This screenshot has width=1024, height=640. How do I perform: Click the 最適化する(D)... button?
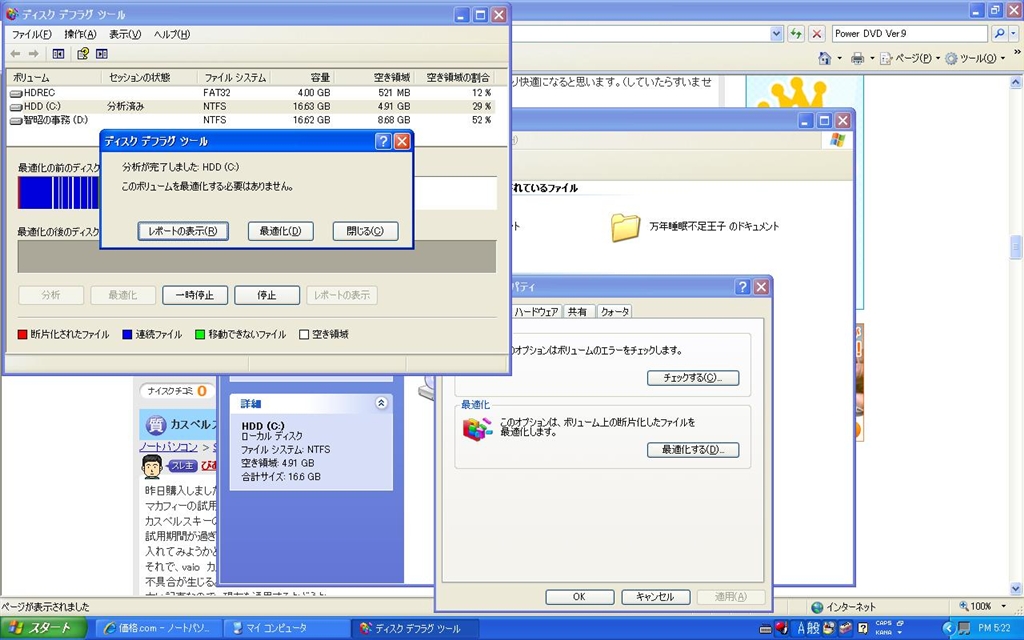pyautogui.click(x=693, y=450)
